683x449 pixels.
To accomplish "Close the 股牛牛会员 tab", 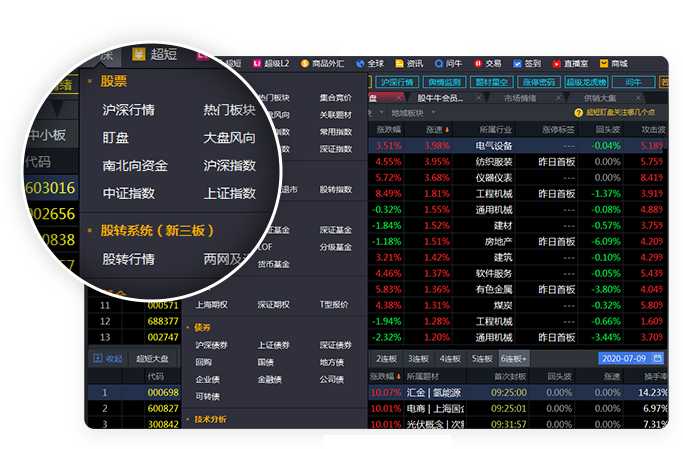I will [478, 98].
